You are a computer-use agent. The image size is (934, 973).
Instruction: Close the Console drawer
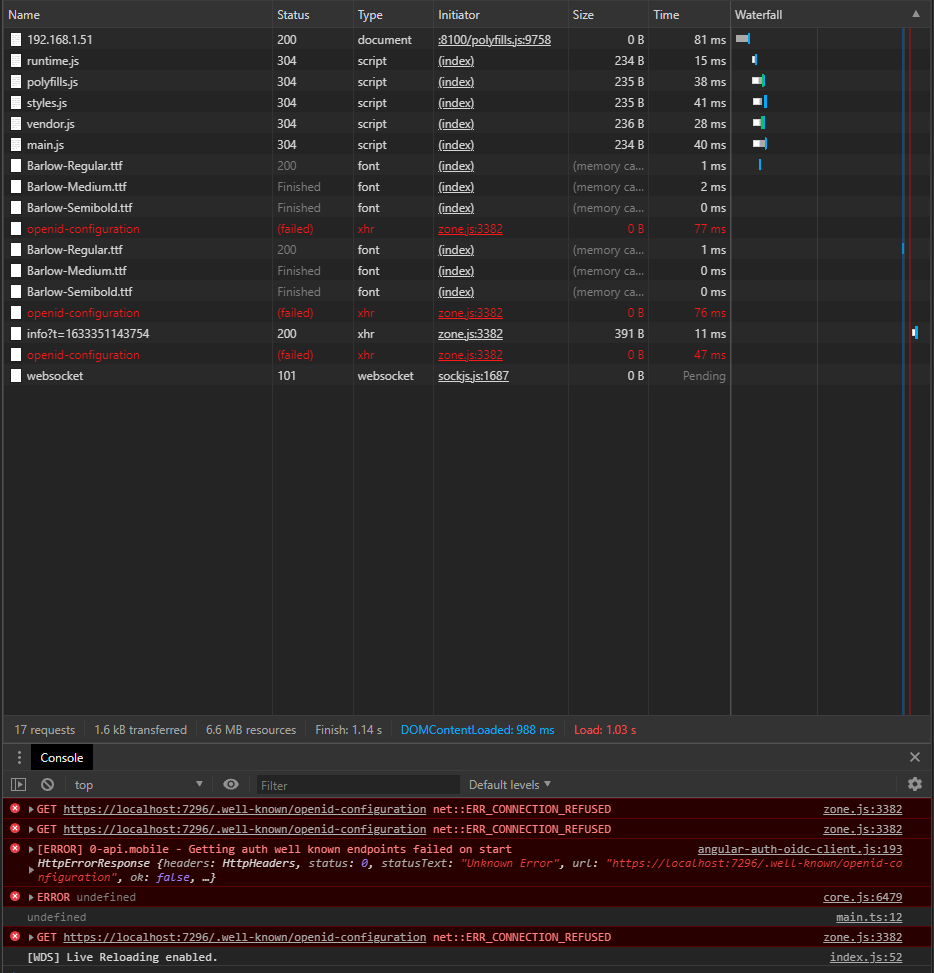pyautogui.click(x=915, y=757)
